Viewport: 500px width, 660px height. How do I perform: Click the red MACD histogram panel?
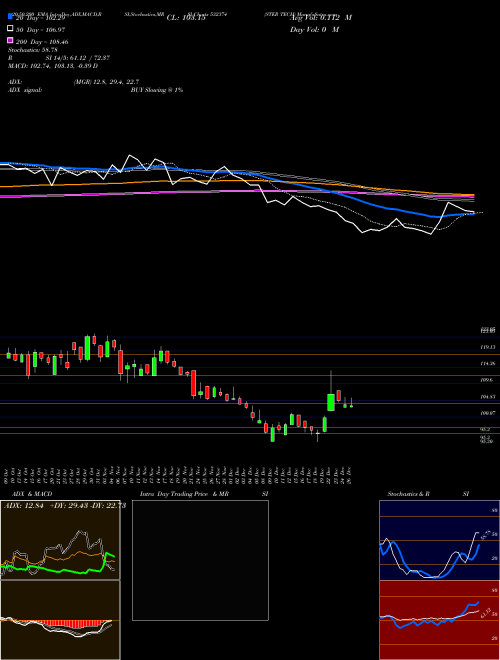point(60,620)
